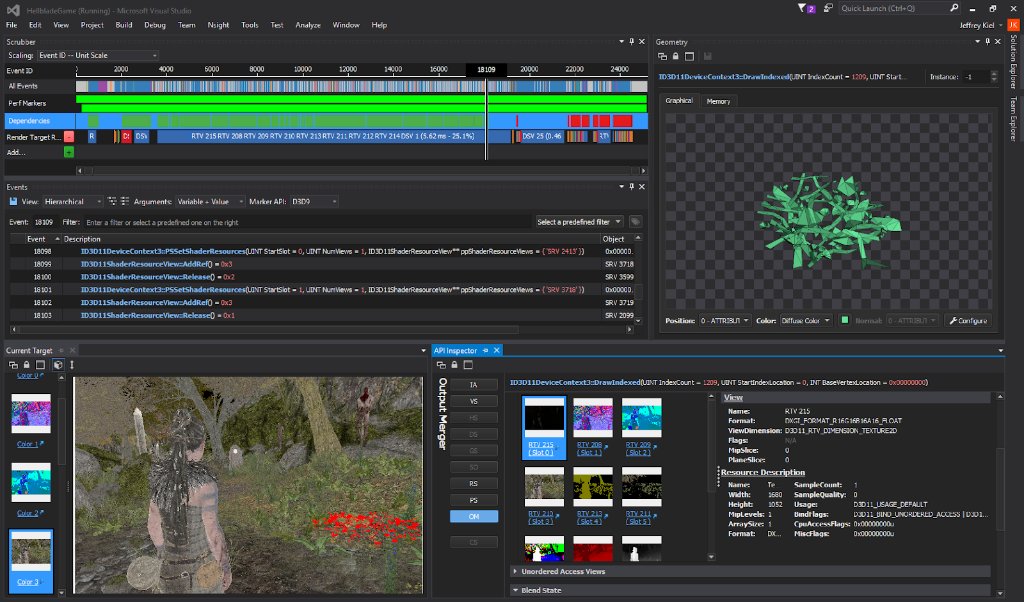The width and height of the screenshot is (1024, 602).
Task: Open the Solution Explorer side tab
Action: pyautogui.click(x=1014, y=63)
